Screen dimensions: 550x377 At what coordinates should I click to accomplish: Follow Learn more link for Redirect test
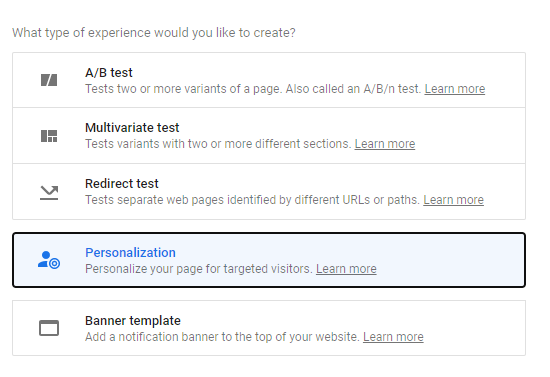453,200
